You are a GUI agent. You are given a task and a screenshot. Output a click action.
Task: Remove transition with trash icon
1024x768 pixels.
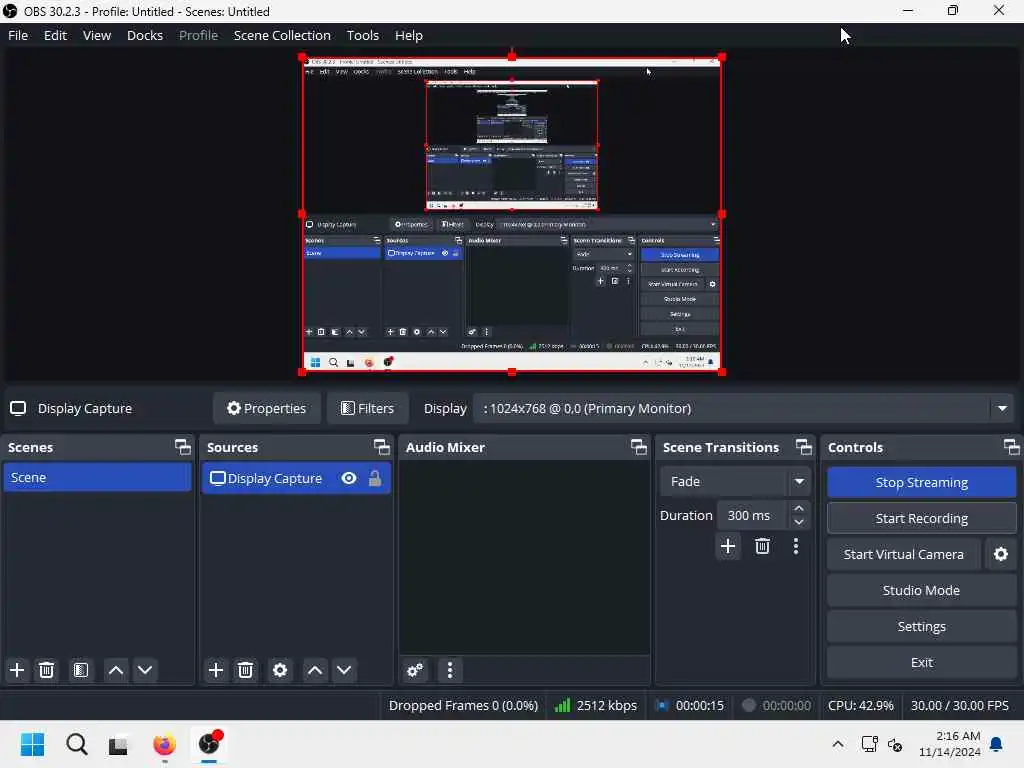762,546
